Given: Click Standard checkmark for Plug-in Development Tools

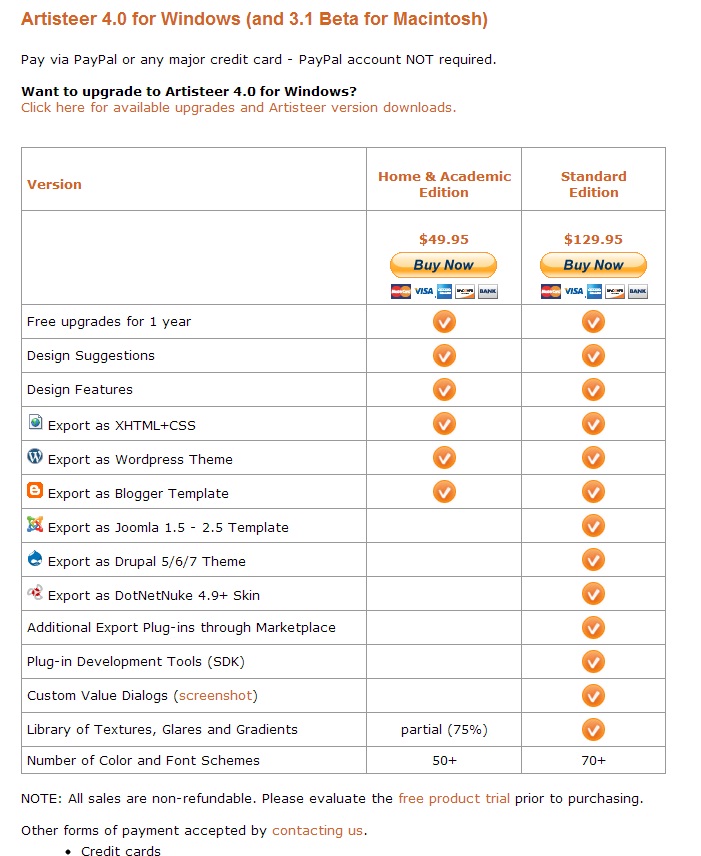Looking at the screenshot, I should (593, 661).
